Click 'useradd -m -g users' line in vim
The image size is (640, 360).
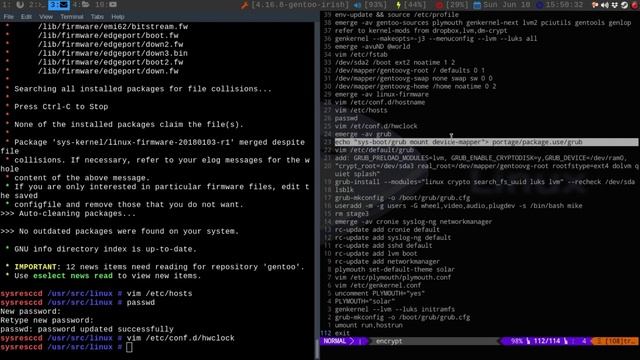click(x=458, y=206)
